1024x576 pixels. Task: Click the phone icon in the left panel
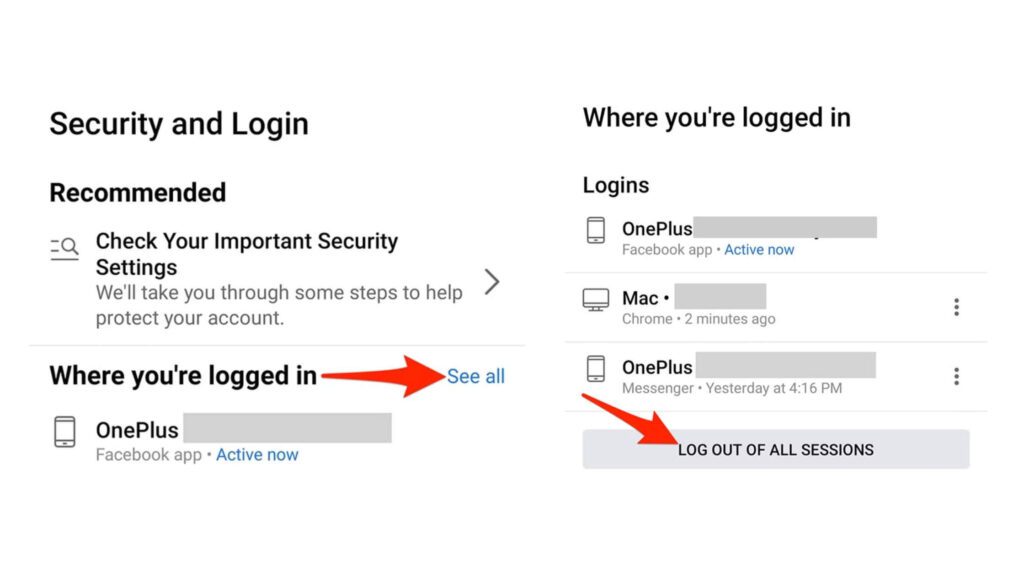click(65, 432)
